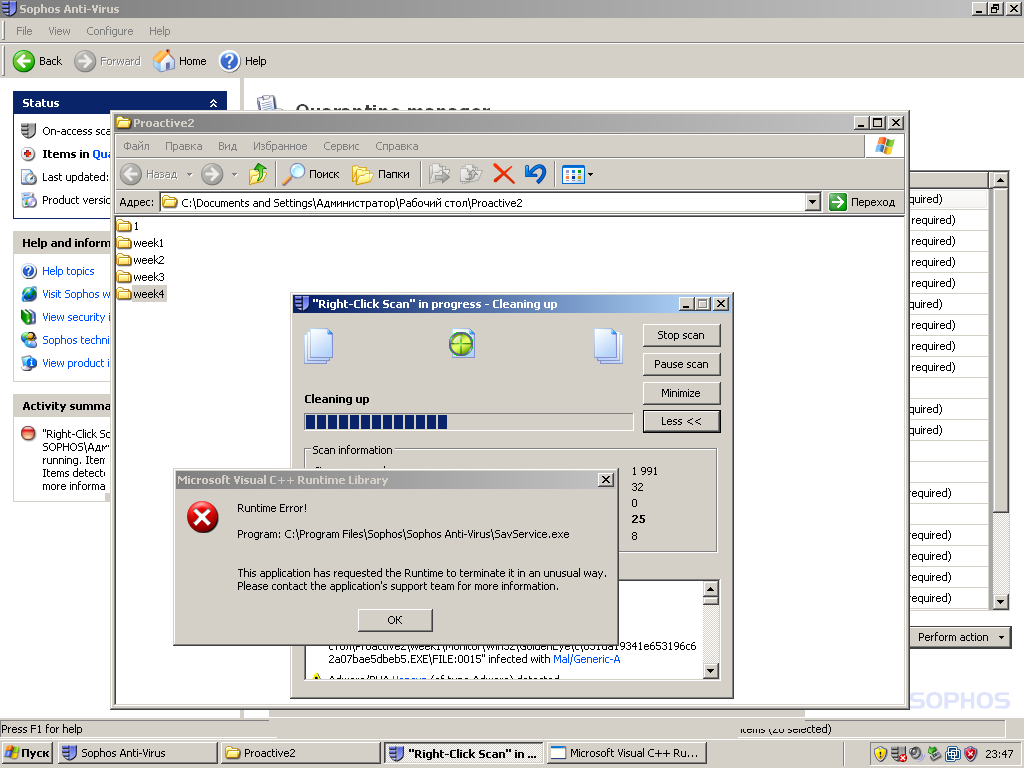This screenshot has height=768, width=1024.
Task: Click the Copy To folder icon in the Explorer toolbar
Action: coord(471,174)
